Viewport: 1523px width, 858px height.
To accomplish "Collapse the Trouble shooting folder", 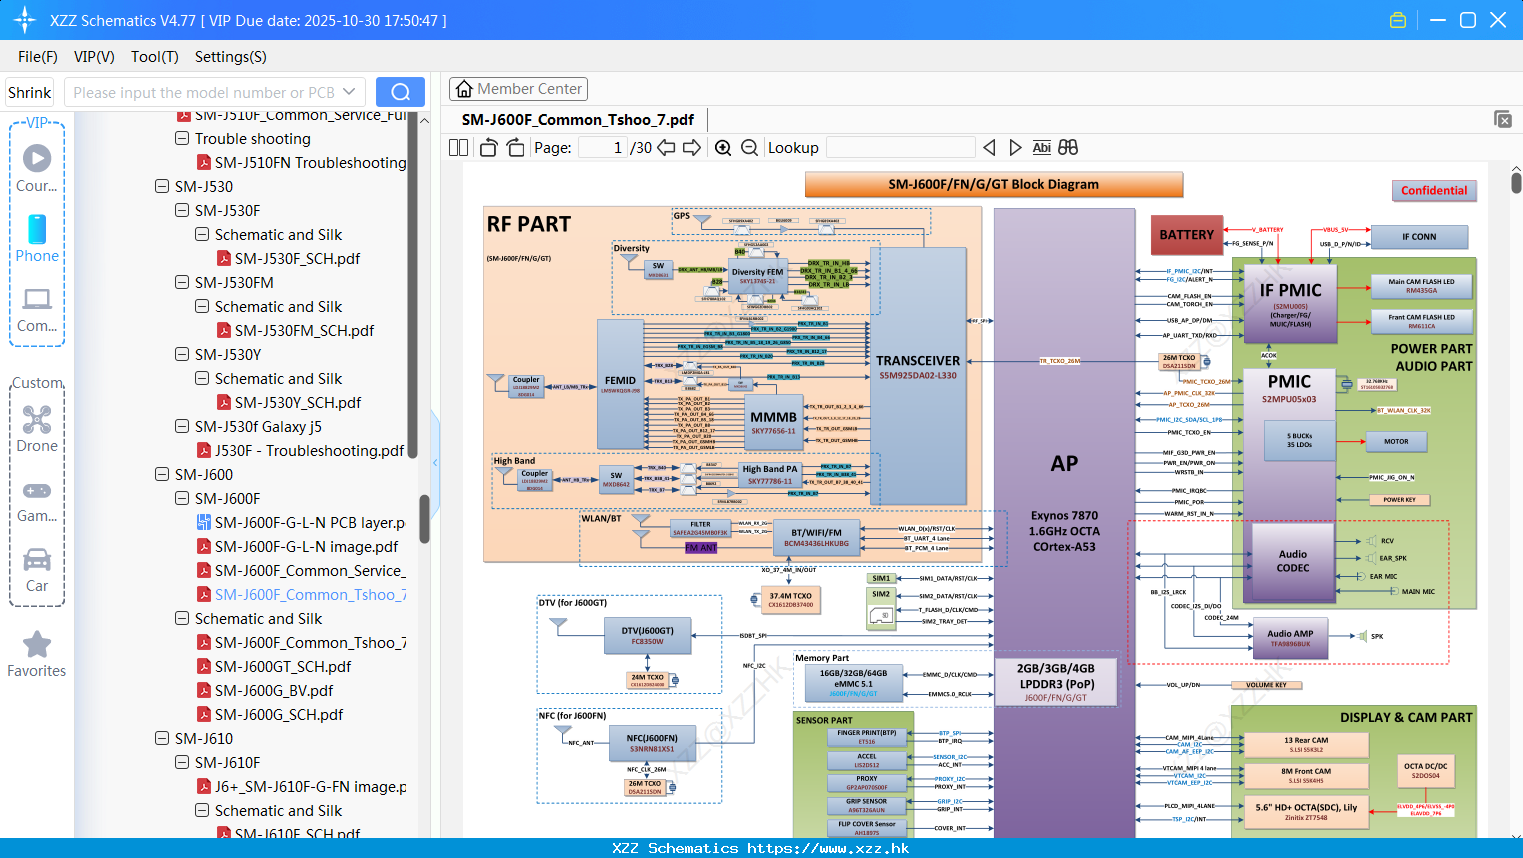I will click(182, 138).
